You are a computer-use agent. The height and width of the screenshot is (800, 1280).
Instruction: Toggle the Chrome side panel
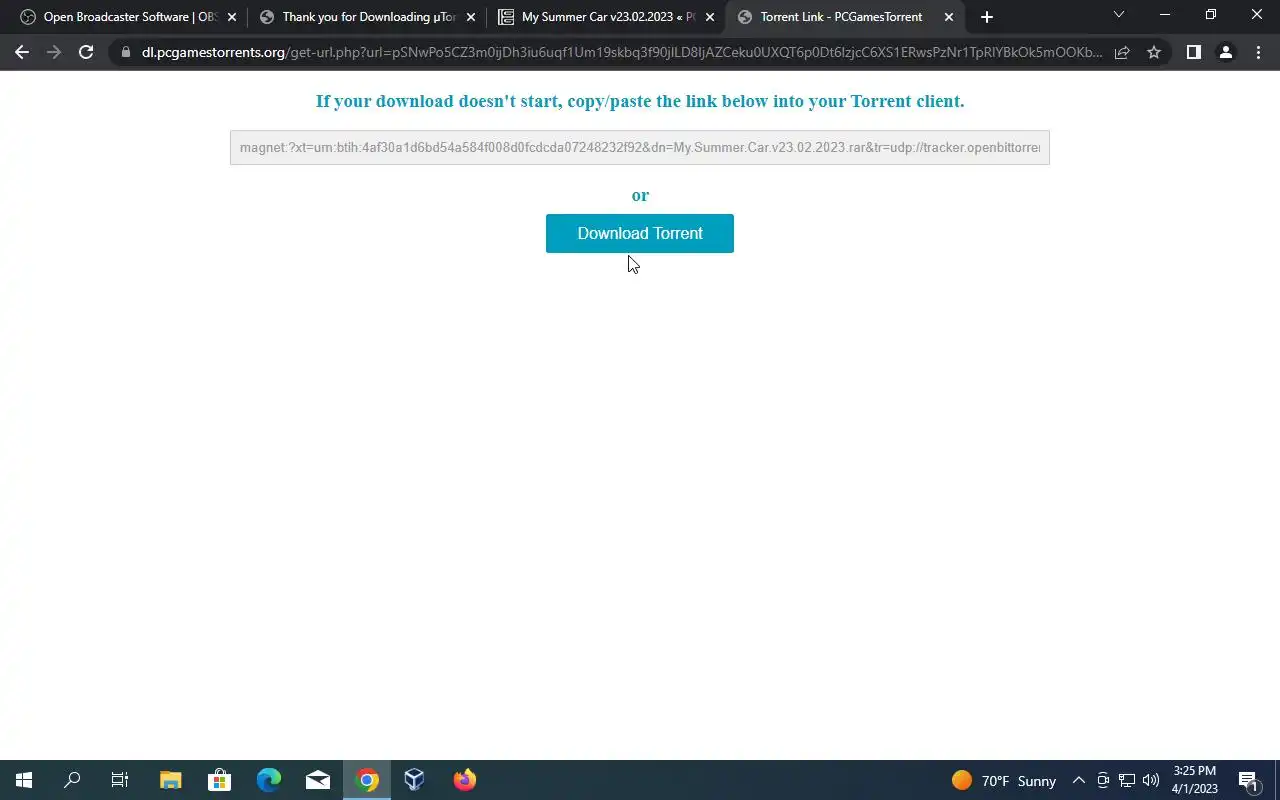[1193, 52]
